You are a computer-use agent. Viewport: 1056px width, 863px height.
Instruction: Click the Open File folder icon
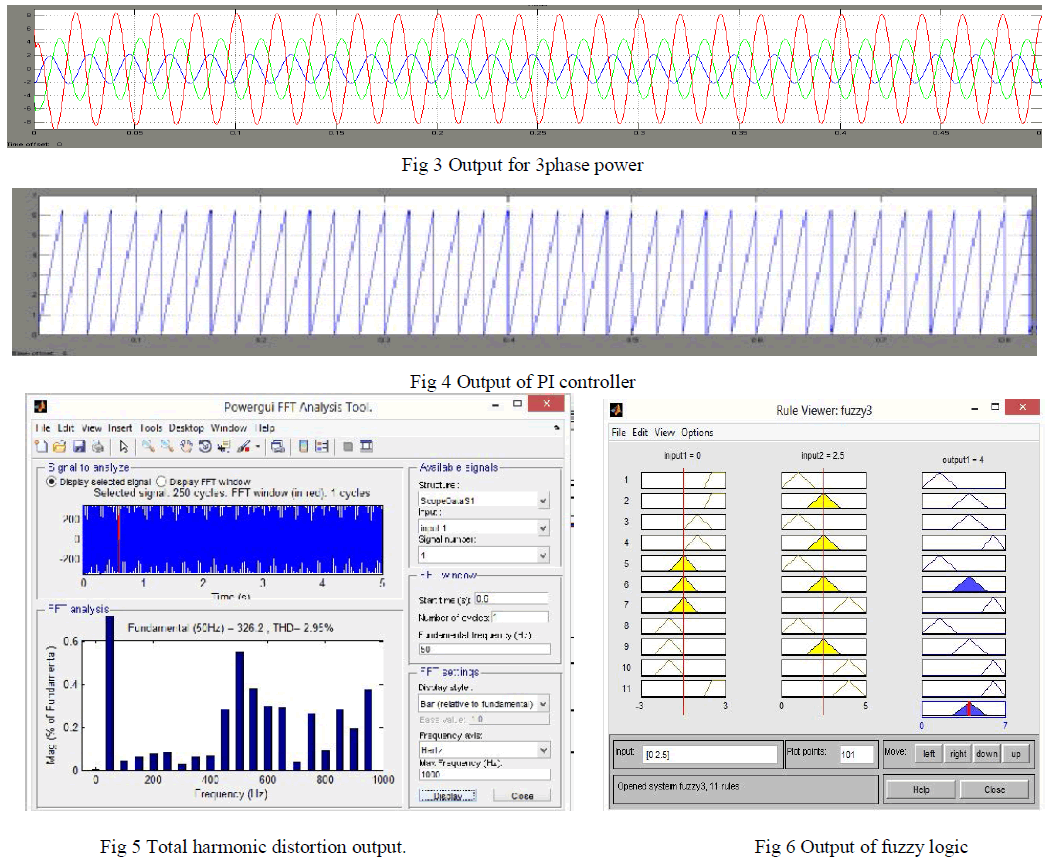click(59, 446)
